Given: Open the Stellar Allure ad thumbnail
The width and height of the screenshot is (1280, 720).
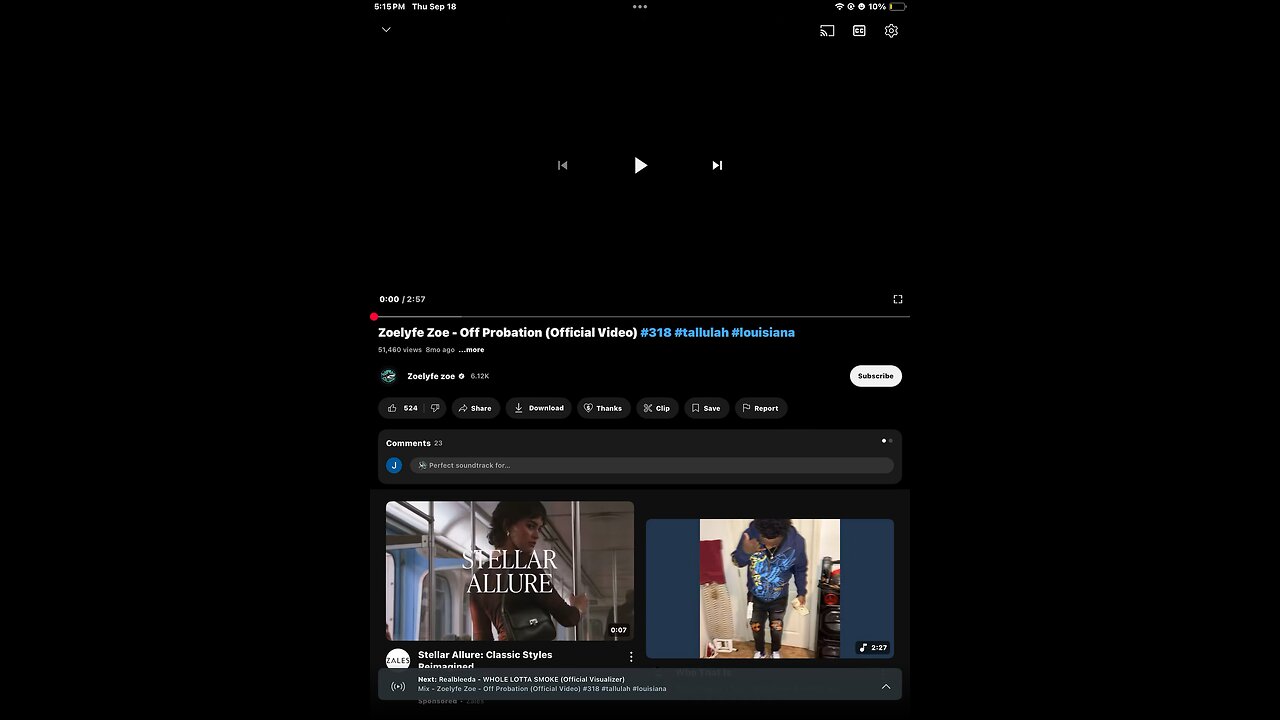Looking at the screenshot, I should tap(510, 571).
